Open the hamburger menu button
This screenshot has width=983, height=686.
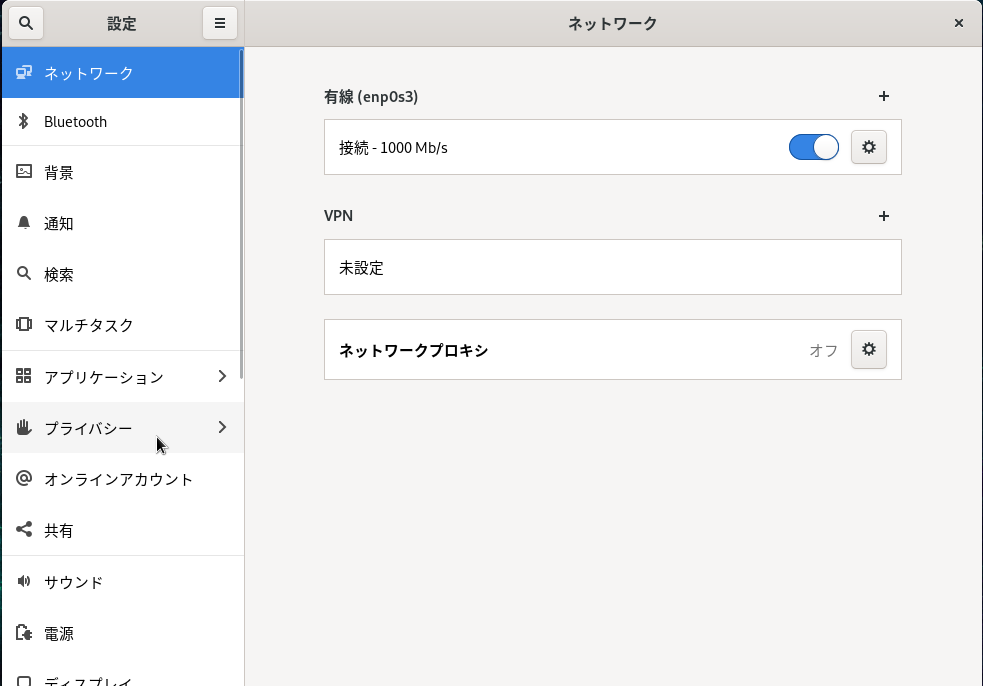[220, 23]
